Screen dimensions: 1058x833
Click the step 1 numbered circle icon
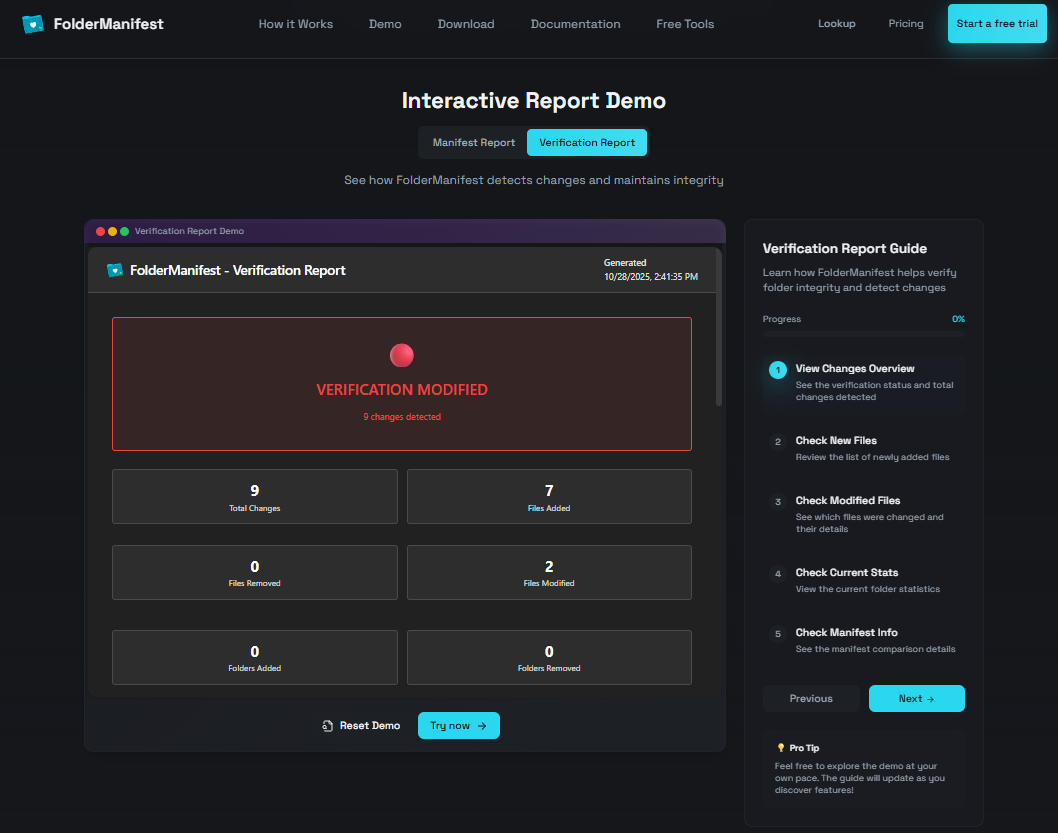(777, 370)
